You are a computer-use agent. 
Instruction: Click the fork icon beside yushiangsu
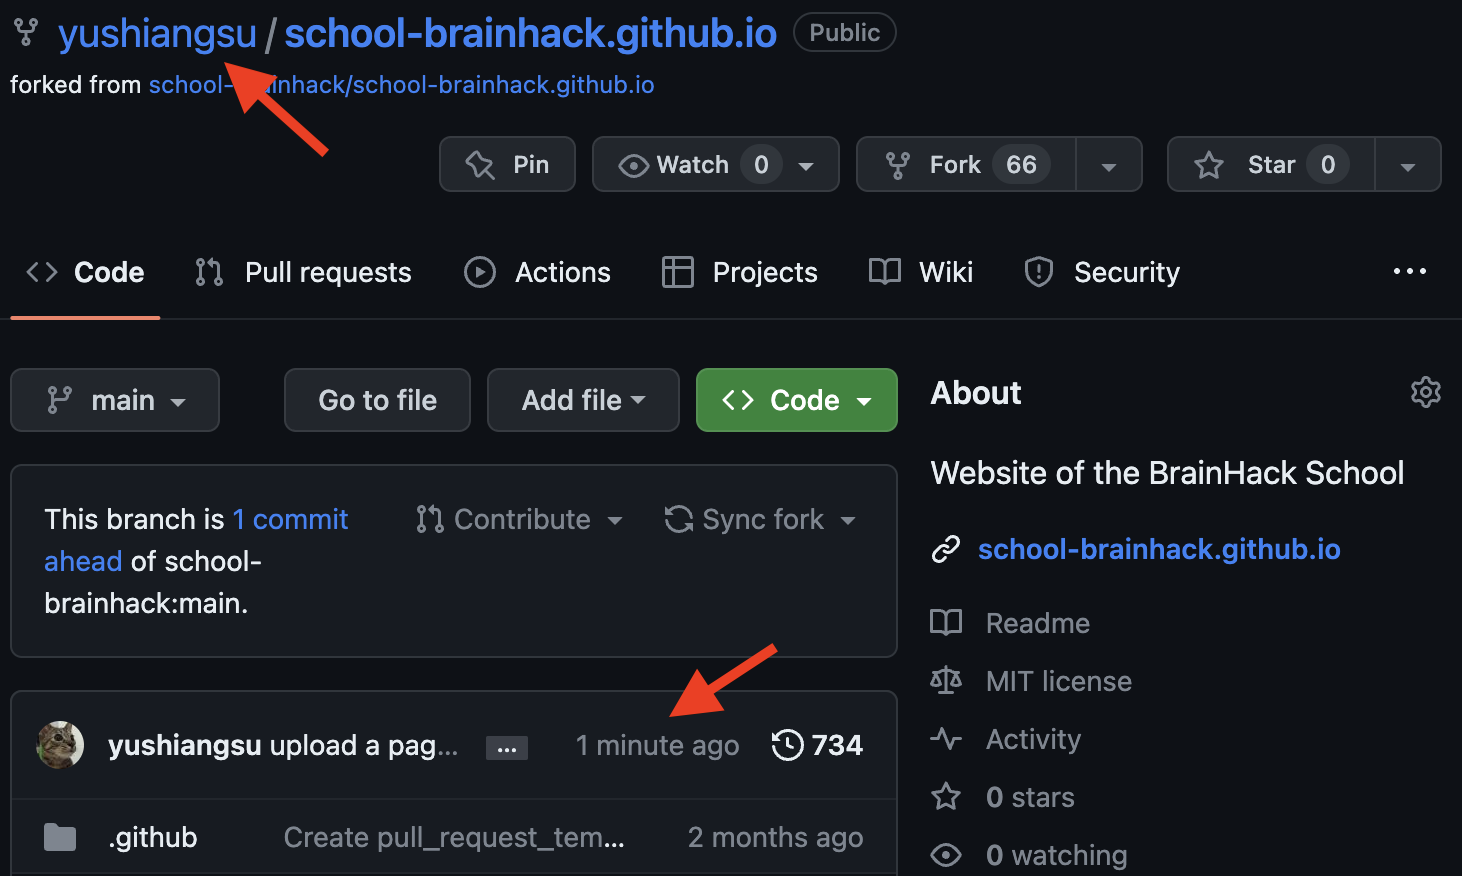pyautogui.click(x=26, y=33)
